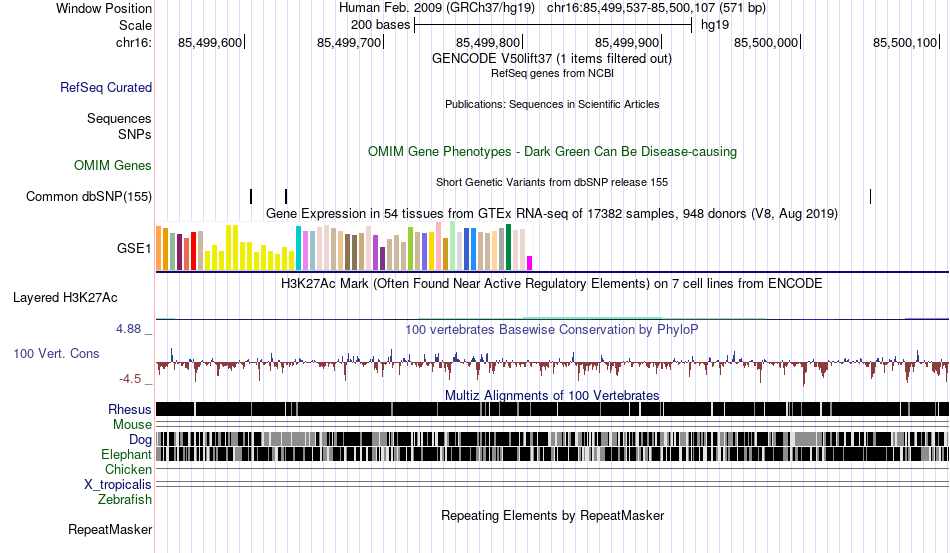Click the -4.5 PhyloP lower axis value

[130, 379]
